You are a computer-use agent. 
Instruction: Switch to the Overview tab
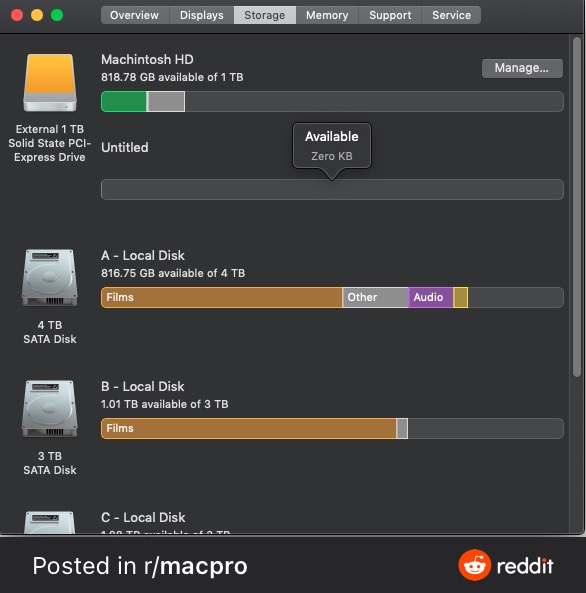point(135,15)
